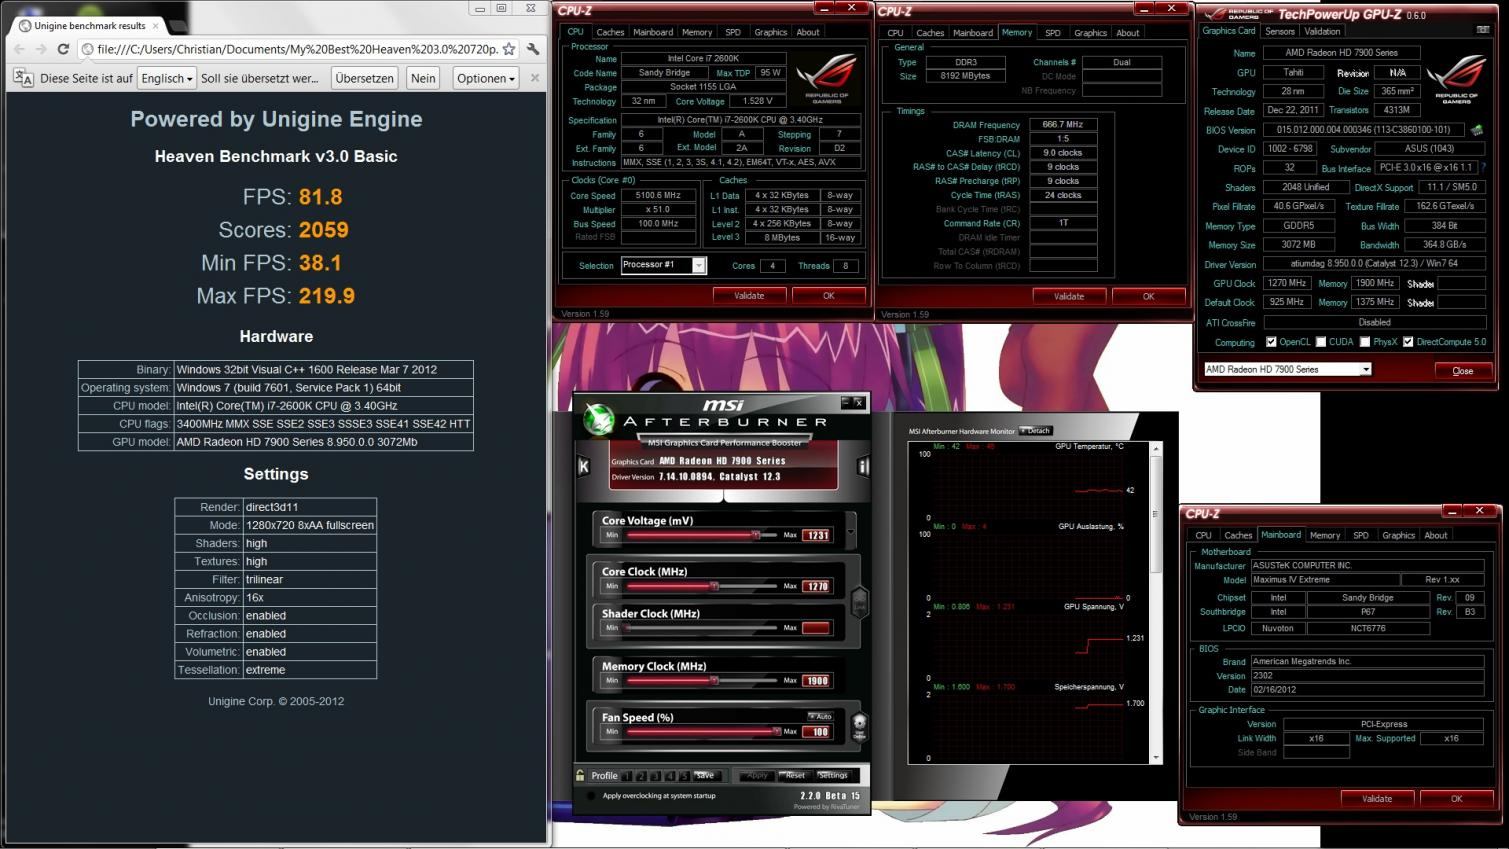Click the GPU-Z BIOS save chip icon
Viewport: 1509px width, 849px height.
point(1476,130)
